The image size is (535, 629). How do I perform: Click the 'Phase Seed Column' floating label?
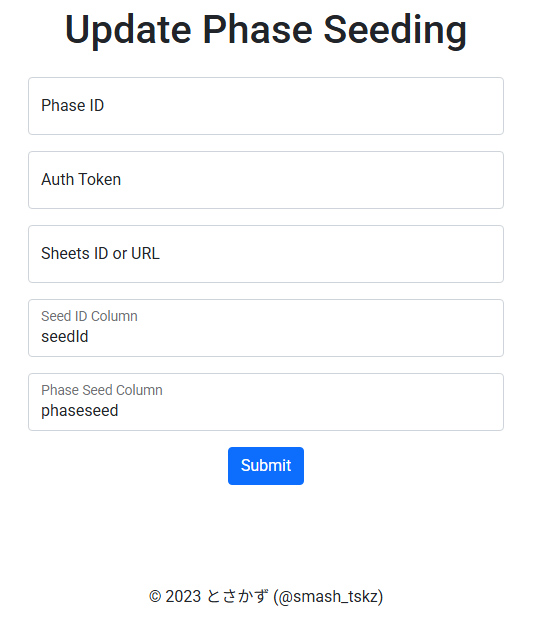102,392
